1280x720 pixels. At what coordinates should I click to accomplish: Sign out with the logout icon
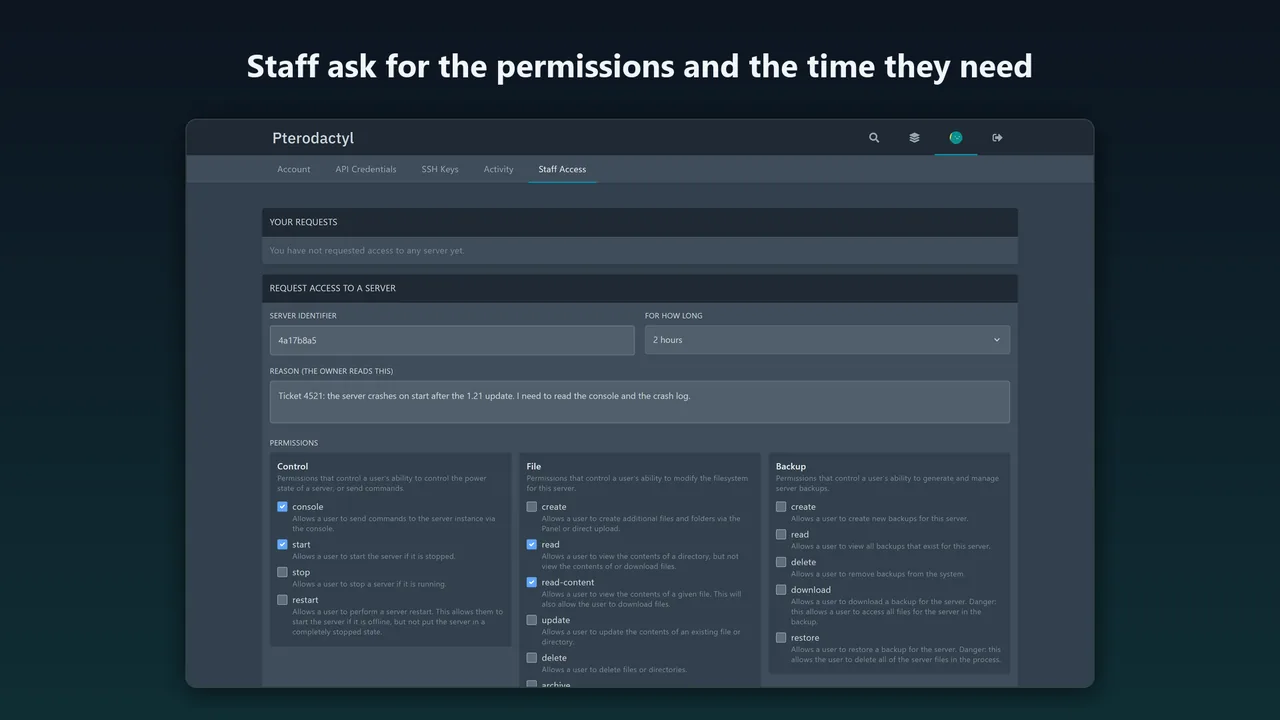click(x=997, y=138)
